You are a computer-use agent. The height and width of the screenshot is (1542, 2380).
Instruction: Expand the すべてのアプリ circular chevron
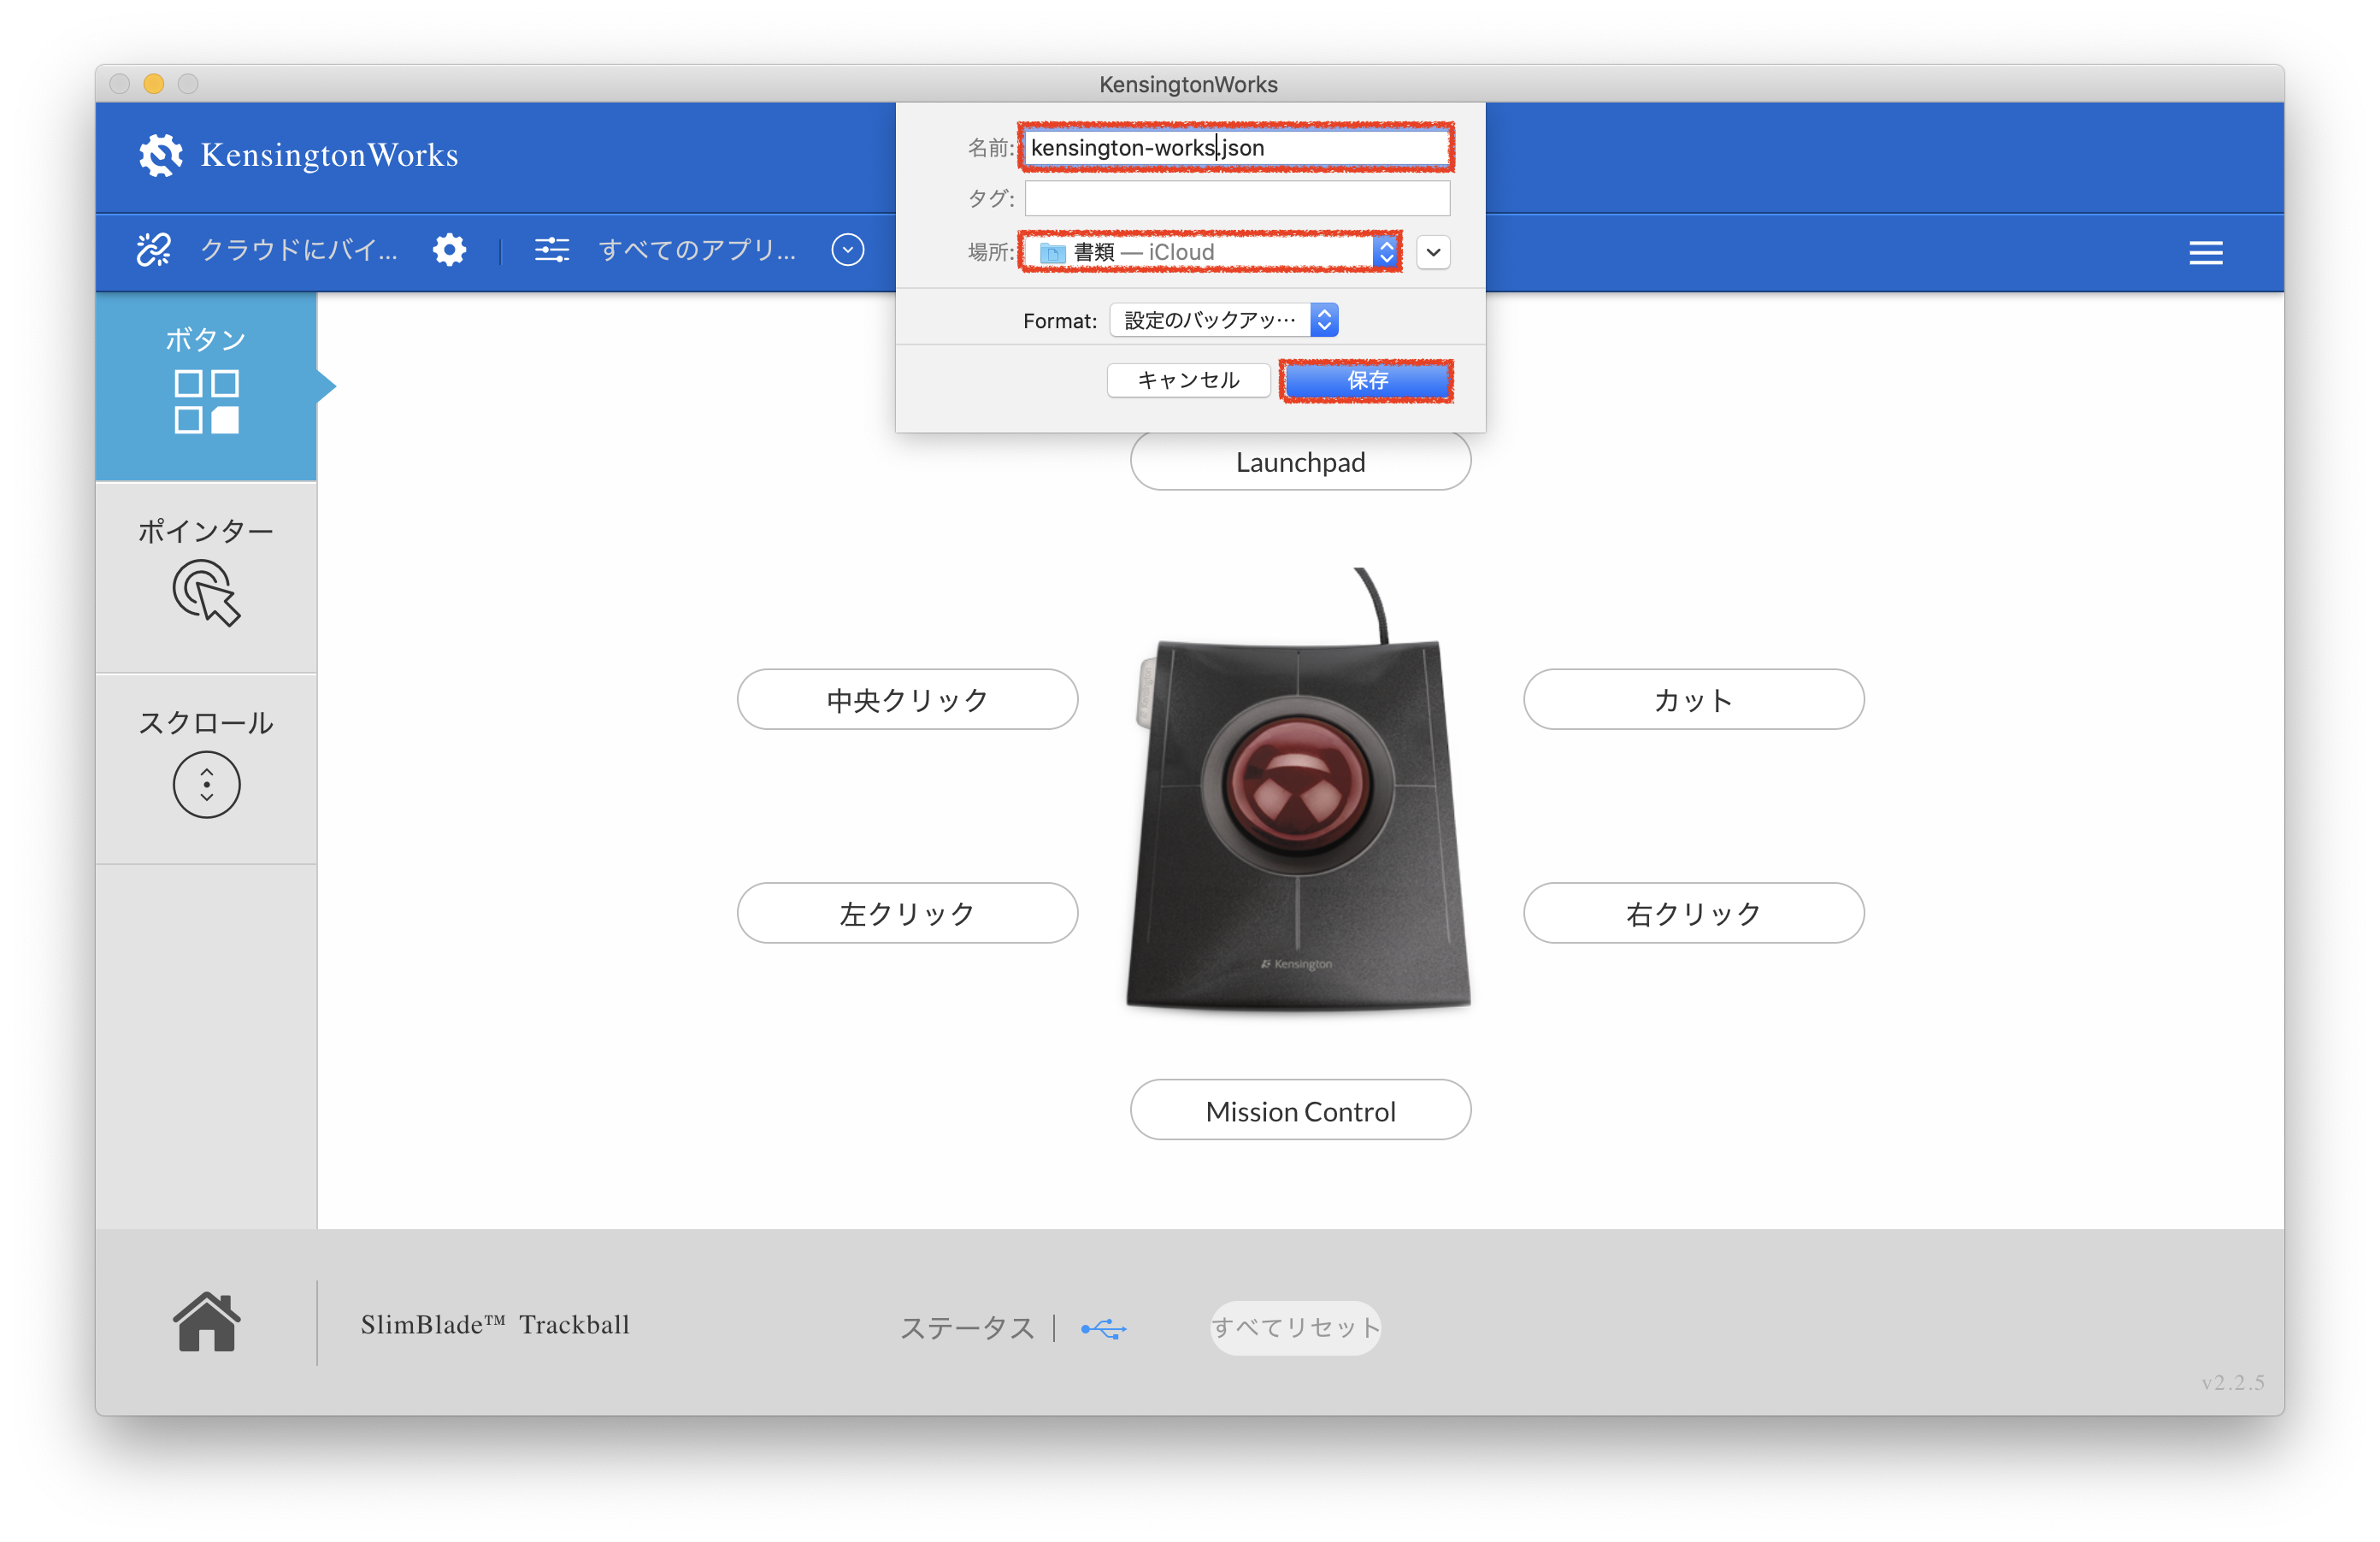click(848, 250)
